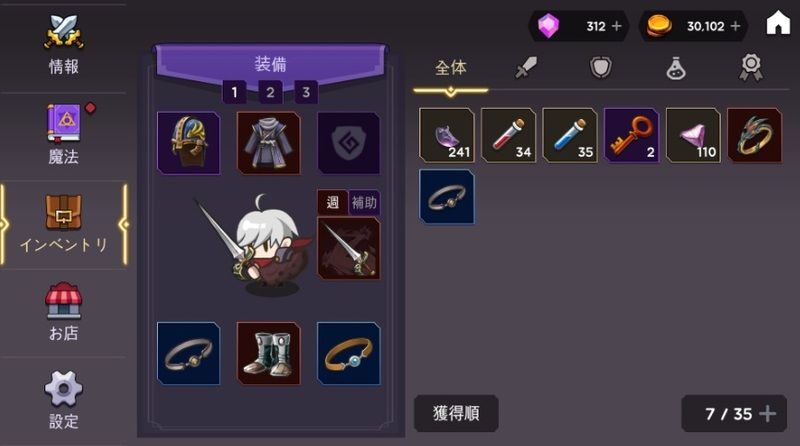800x446 pixels.
Task: Select the equipped boots slot
Action: click(268, 353)
